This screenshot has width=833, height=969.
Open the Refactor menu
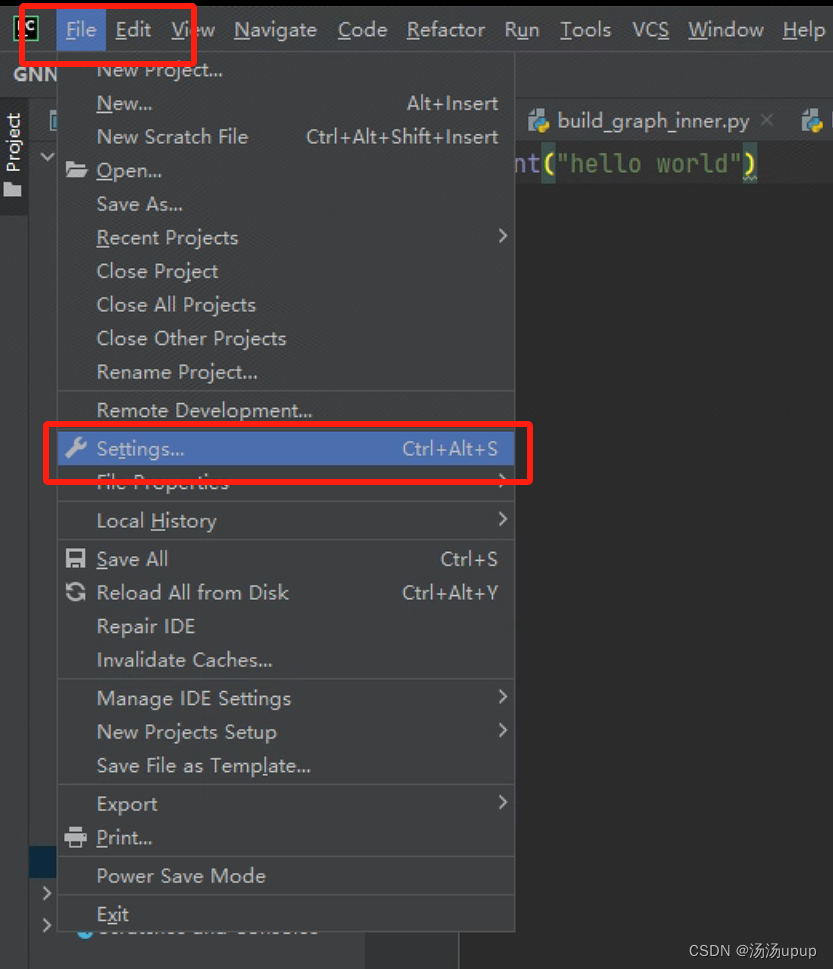pyautogui.click(x=446, y=30)
